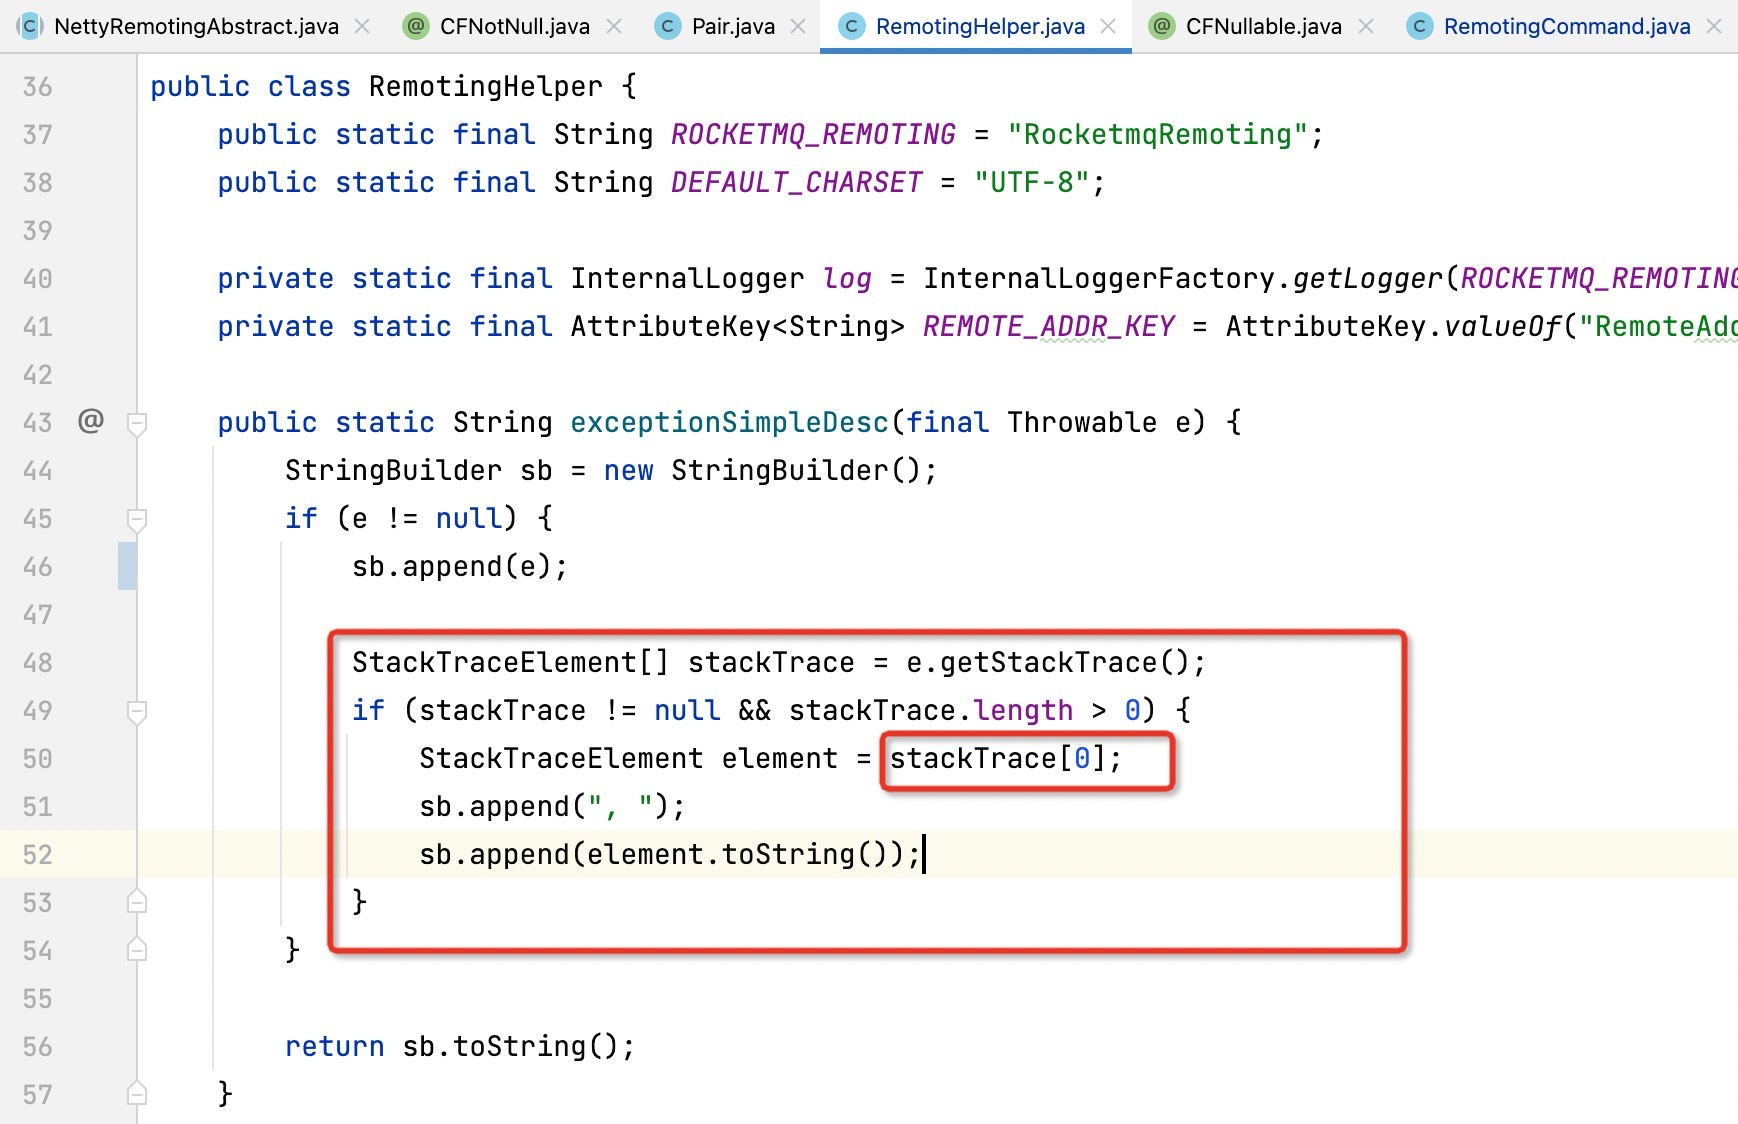Click return sb.toString() statement
This screenshot has height=1124, width=1738.
point(460,1047)
